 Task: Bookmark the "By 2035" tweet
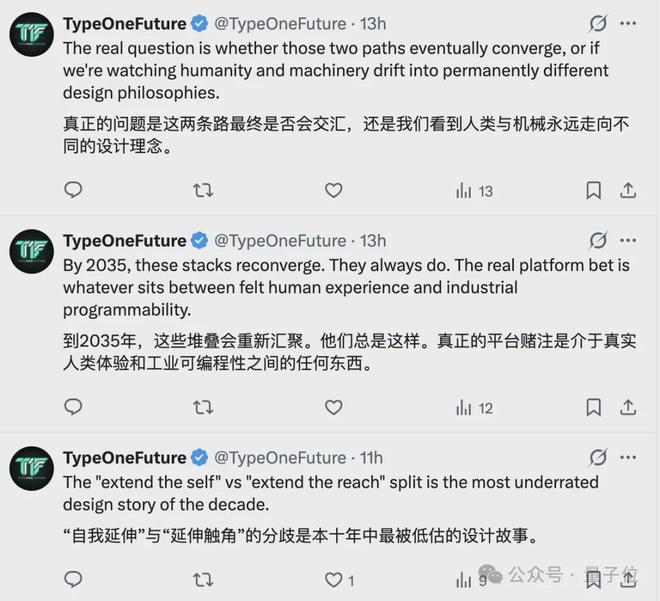(x=593, y=408)
